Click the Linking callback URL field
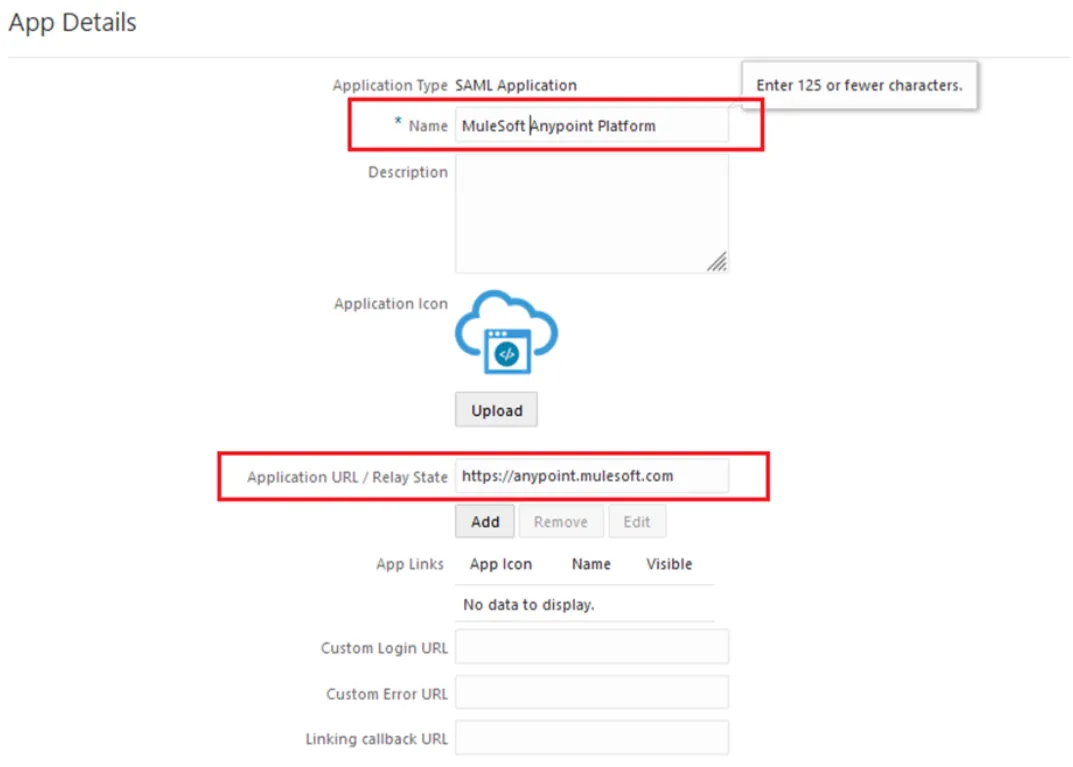Screen dimensions: 1073x767 [592, 738]
